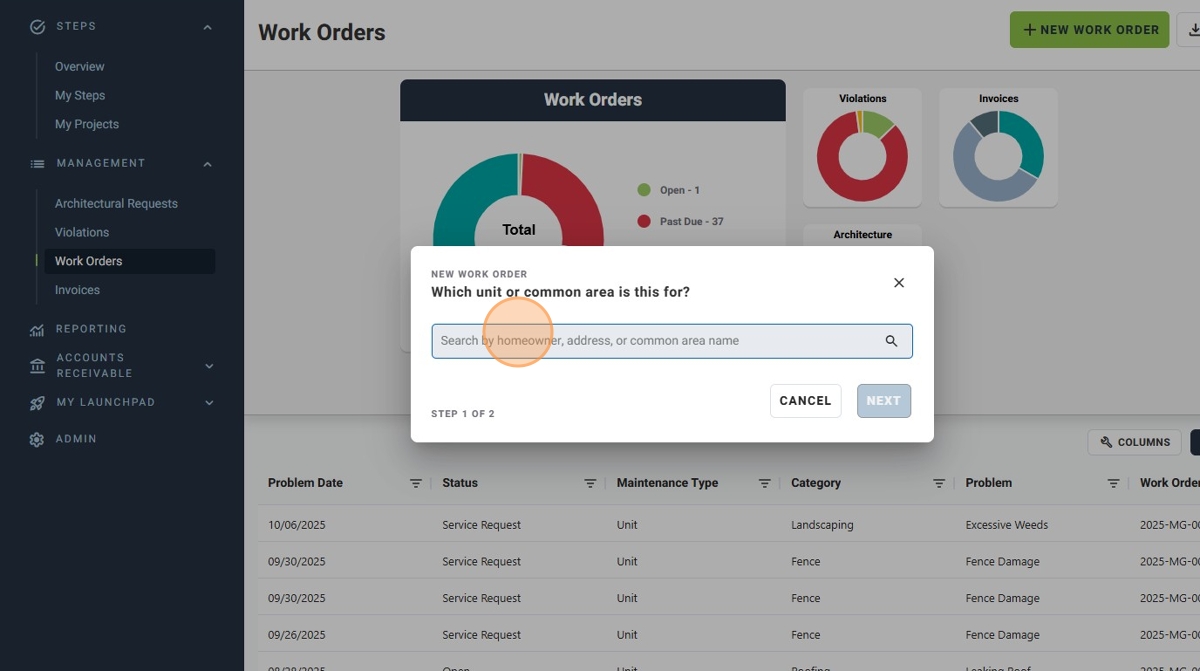Image resolution: width=1200 pixels, height=671 pixels.
Task: Sort by Category column header
Action: click(816, 483)
